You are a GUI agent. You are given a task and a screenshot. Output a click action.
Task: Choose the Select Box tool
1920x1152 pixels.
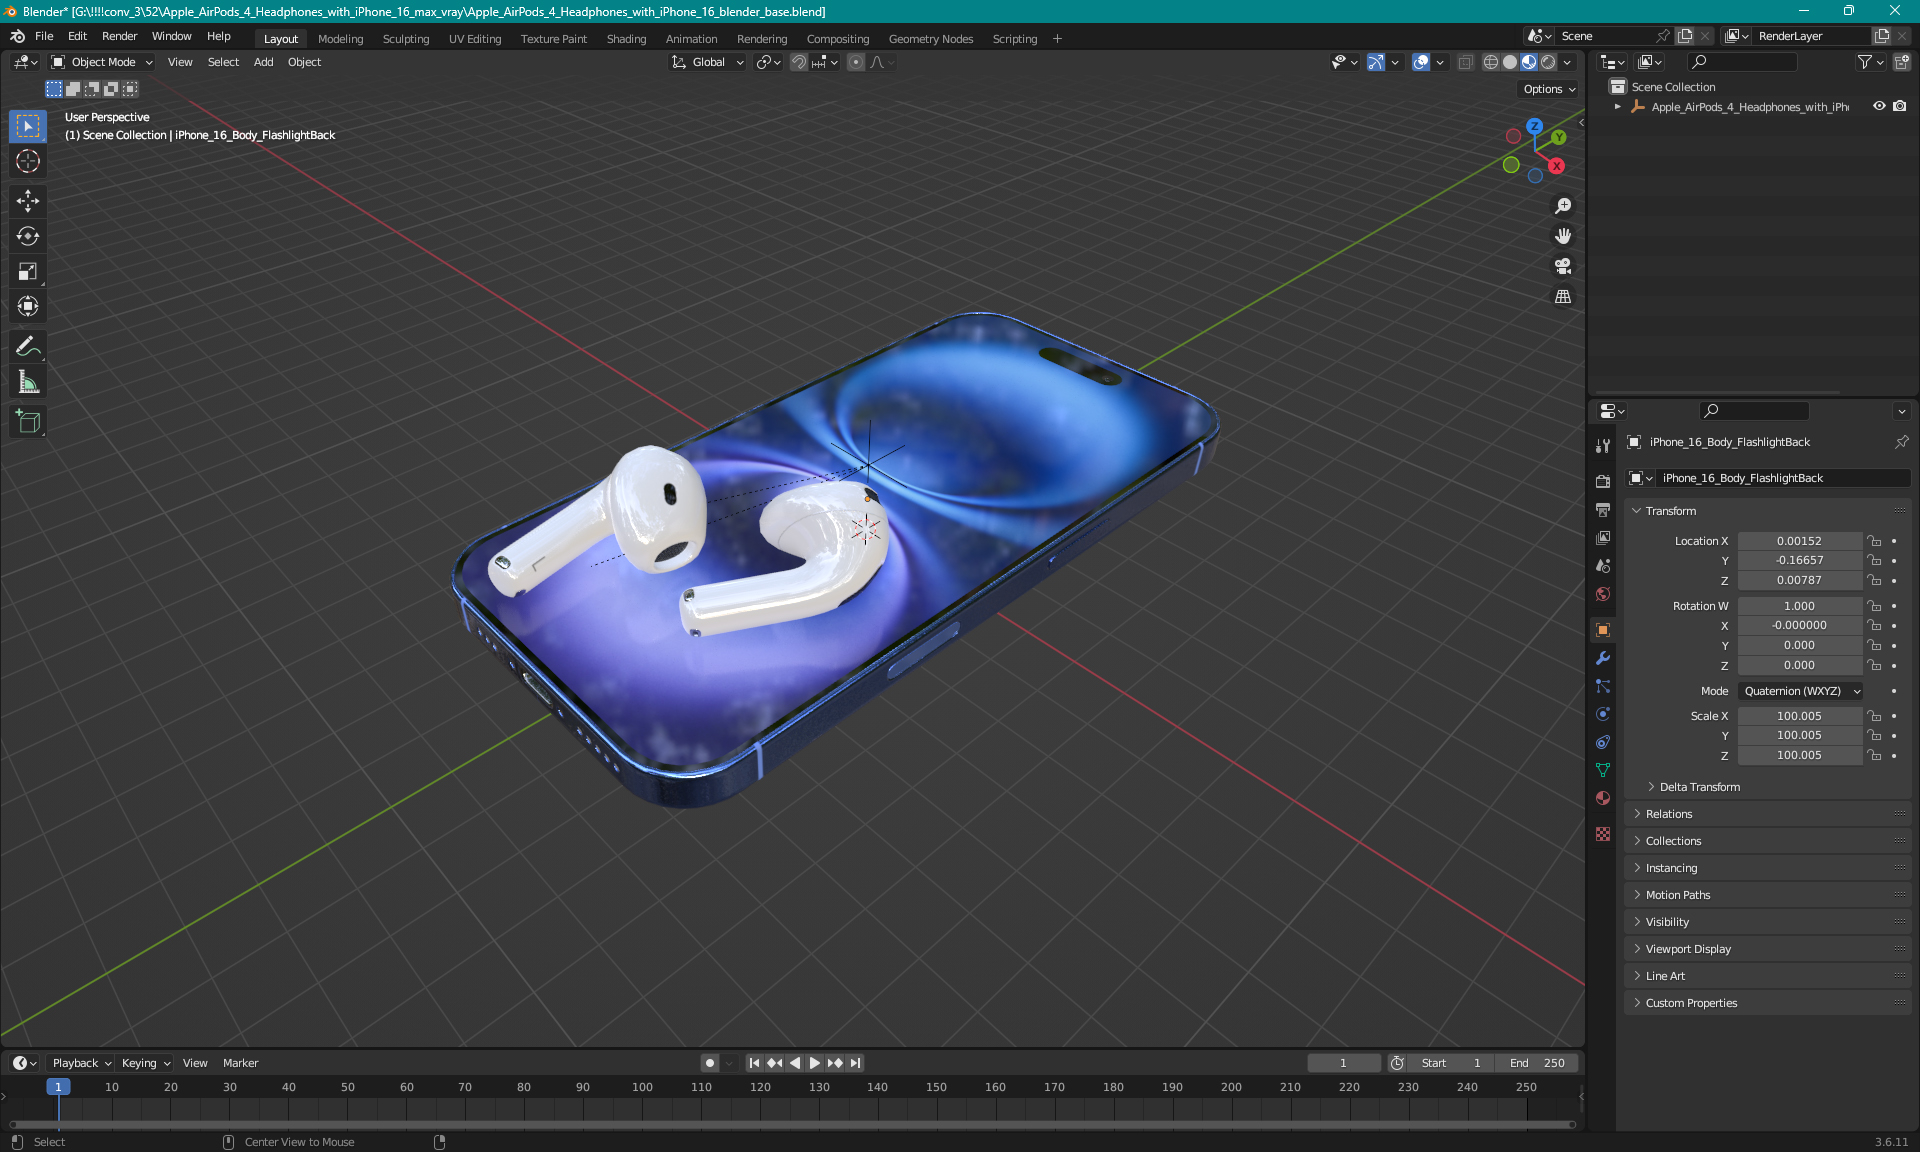pos(28,126)
